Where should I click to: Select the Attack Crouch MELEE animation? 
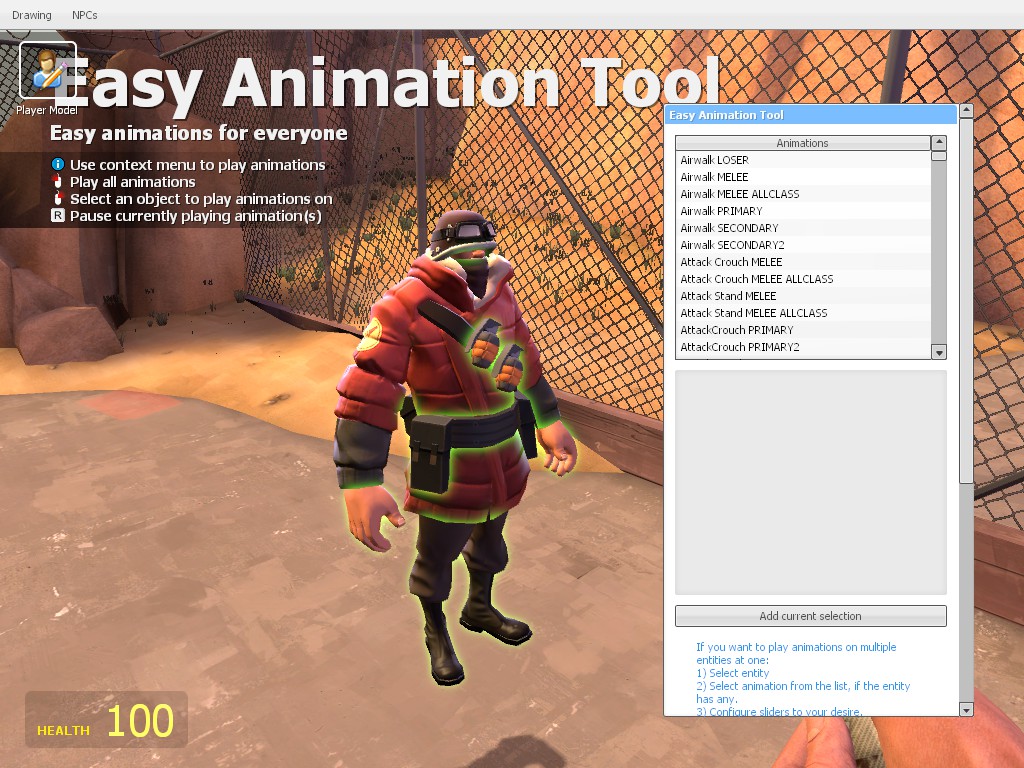click(x=803, y=262)
